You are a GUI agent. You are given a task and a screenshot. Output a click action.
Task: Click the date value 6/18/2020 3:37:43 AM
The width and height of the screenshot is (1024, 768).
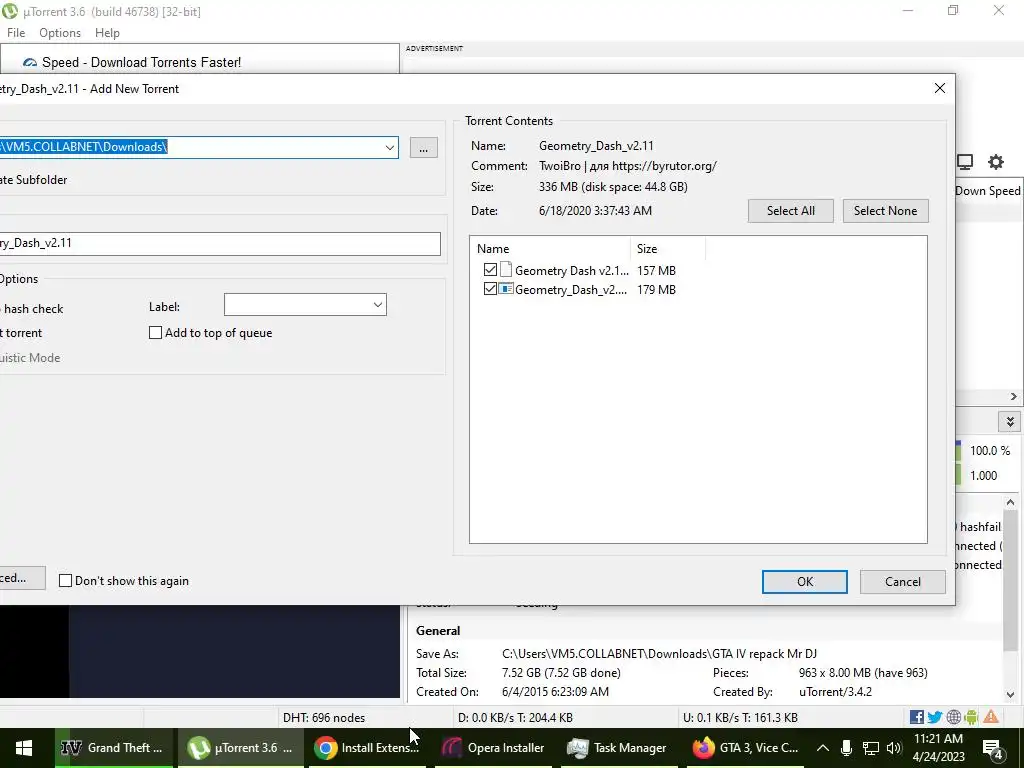(595, 211)
